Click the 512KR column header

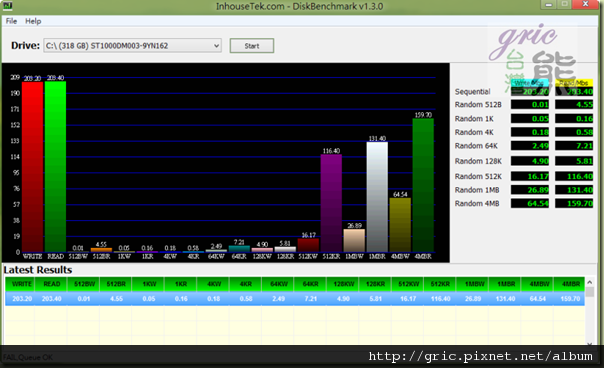440,284
